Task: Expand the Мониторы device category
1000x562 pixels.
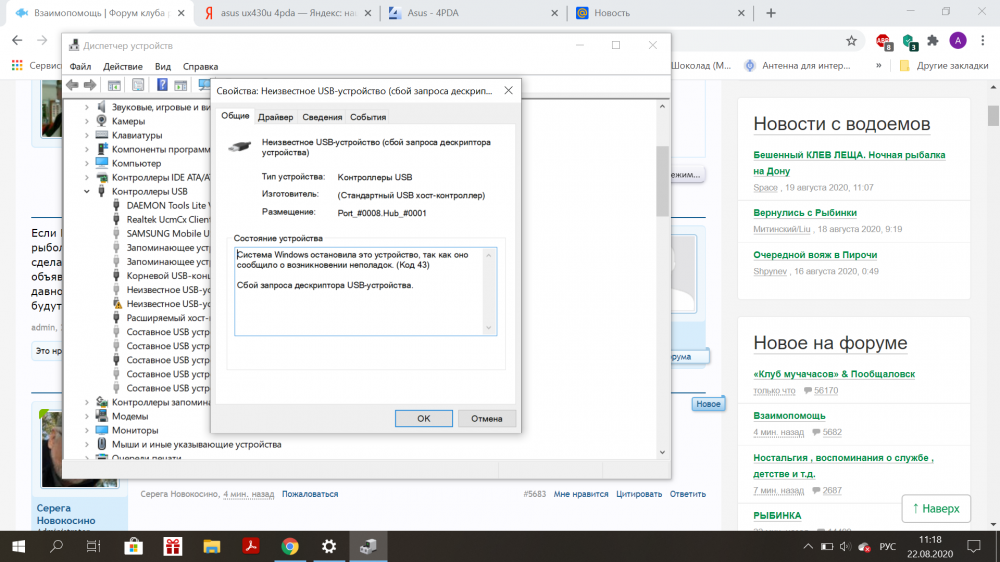Action: [x=87, y=430]
